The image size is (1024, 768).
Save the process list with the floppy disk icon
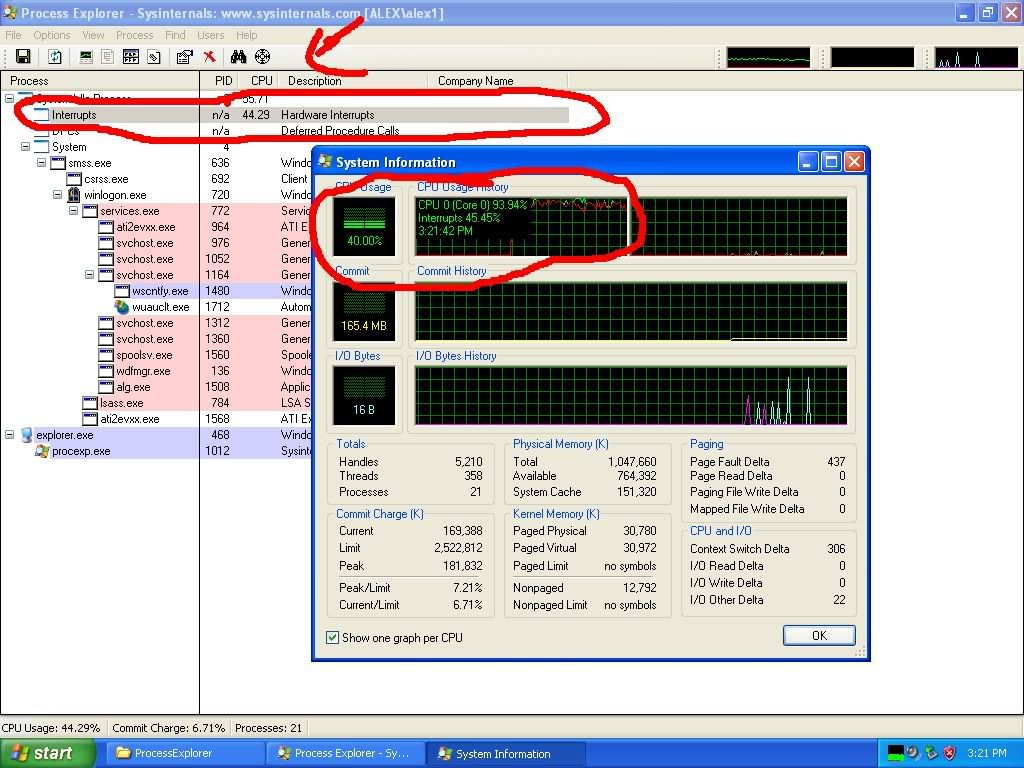[22, 57]
